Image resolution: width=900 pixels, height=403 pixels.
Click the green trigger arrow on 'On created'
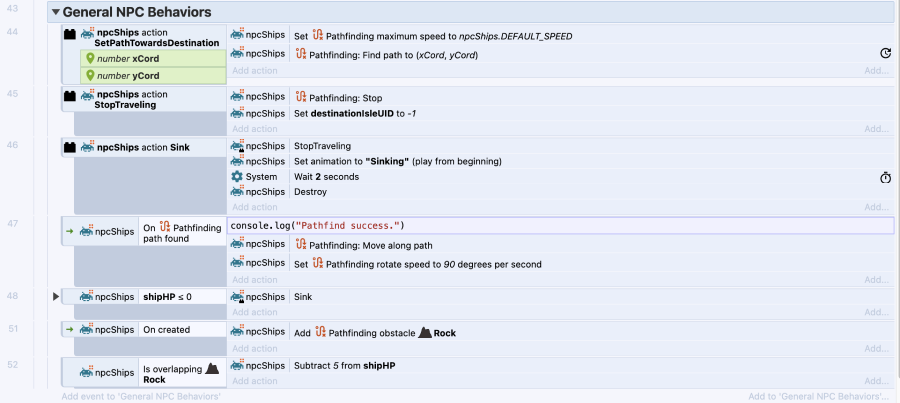pos(69,330)
